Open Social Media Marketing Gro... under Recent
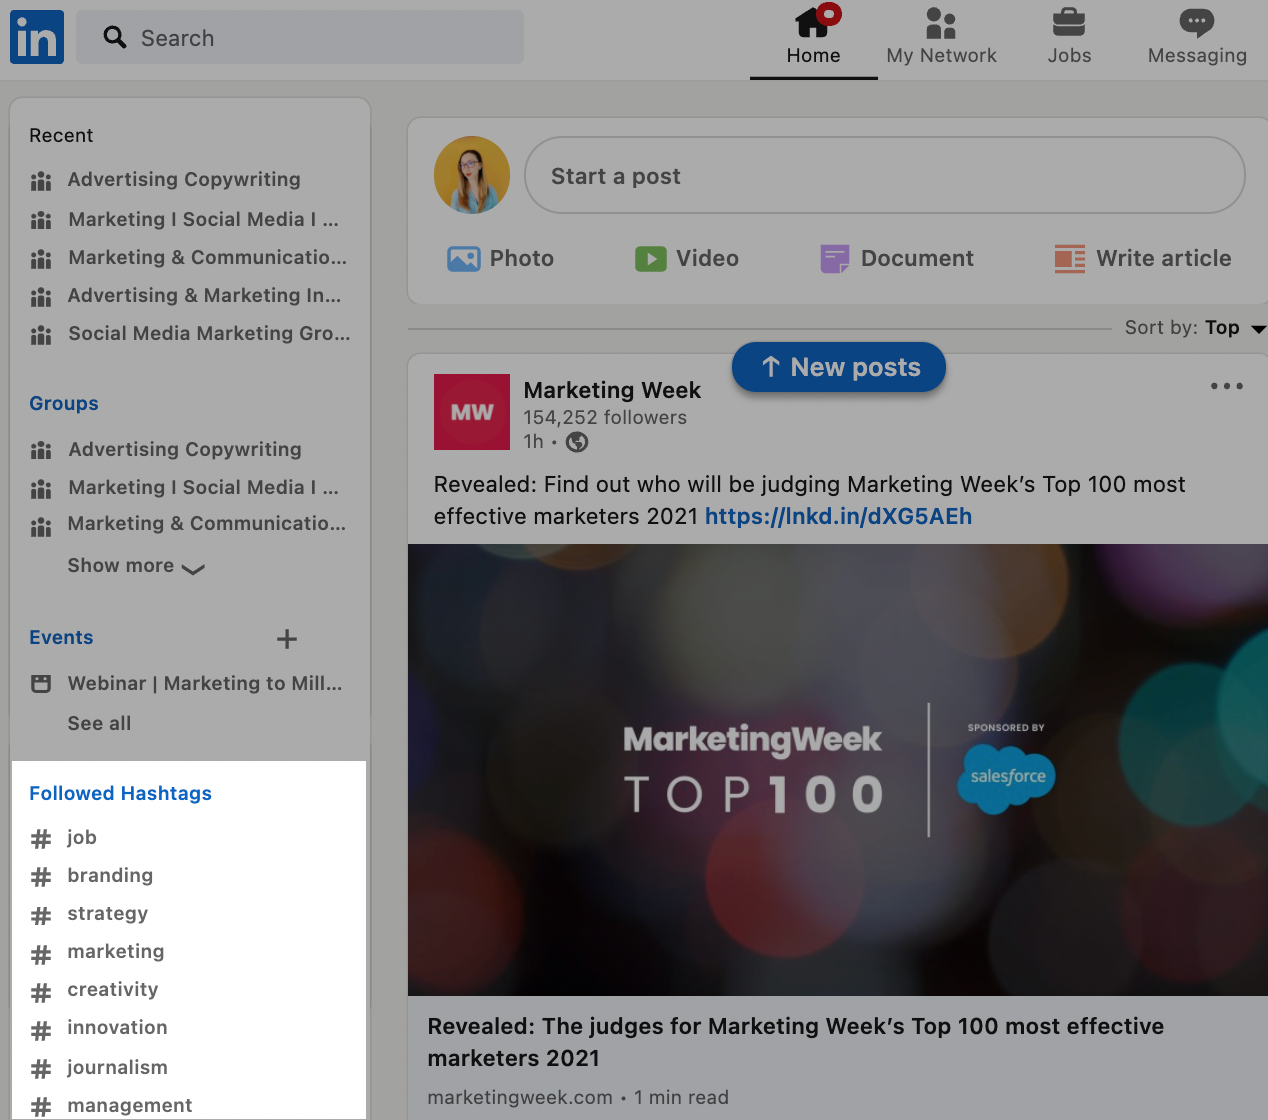 210,333
